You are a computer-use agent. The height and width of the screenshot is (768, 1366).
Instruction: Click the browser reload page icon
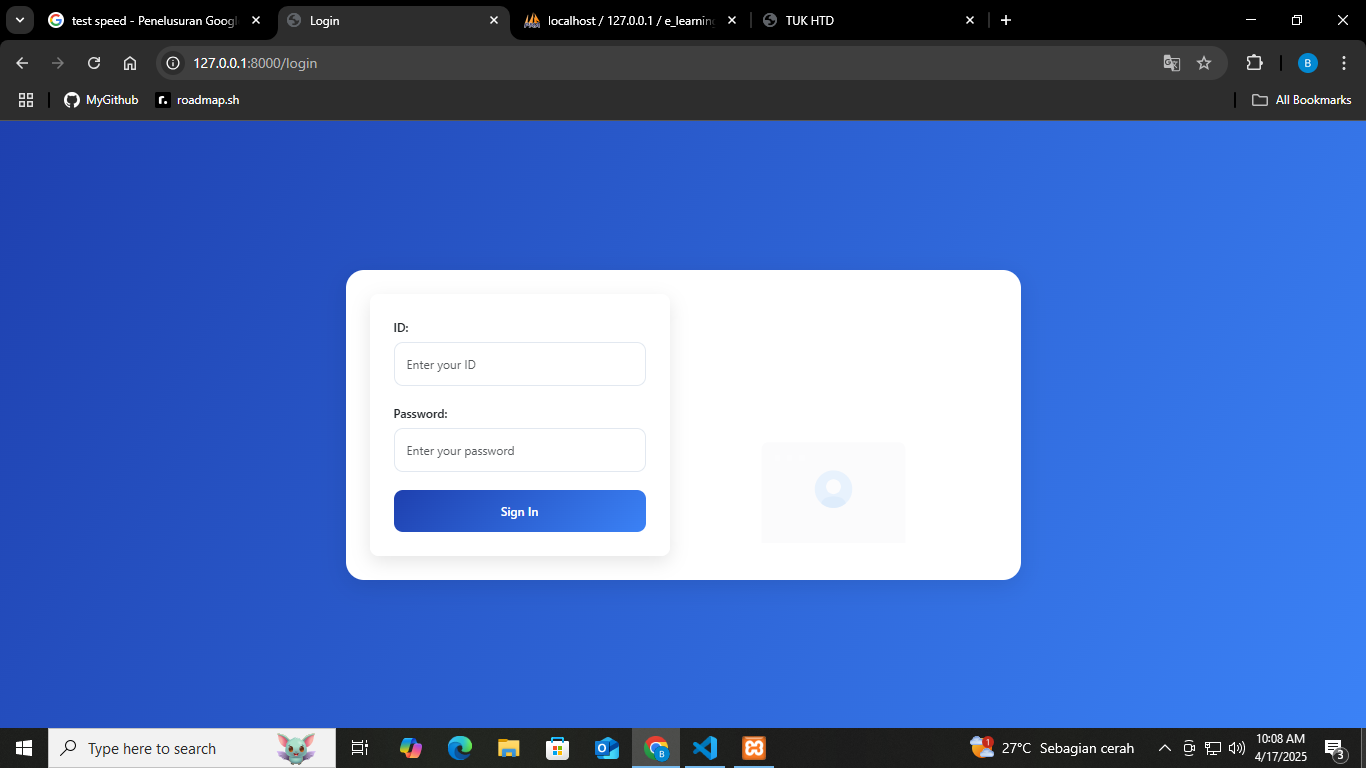(x=94, y=63)
